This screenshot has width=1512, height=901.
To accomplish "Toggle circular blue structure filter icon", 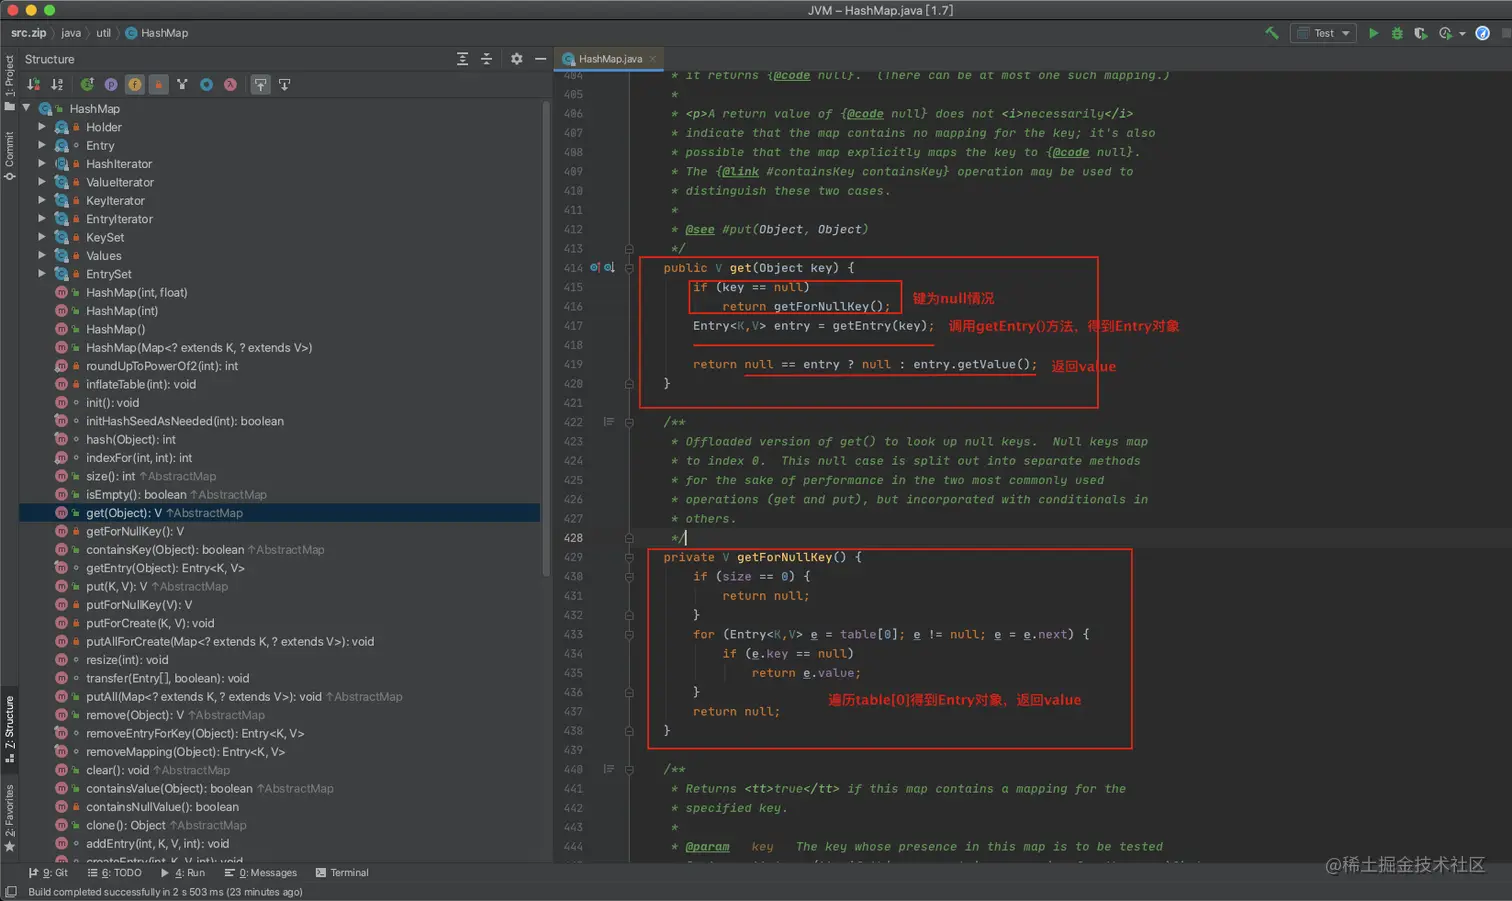I will (x=206, y=85).
